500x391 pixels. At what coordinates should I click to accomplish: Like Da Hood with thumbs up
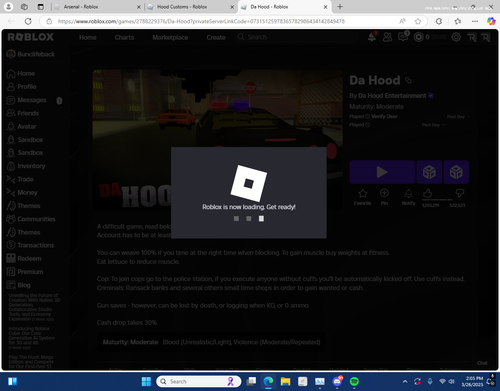428,193
